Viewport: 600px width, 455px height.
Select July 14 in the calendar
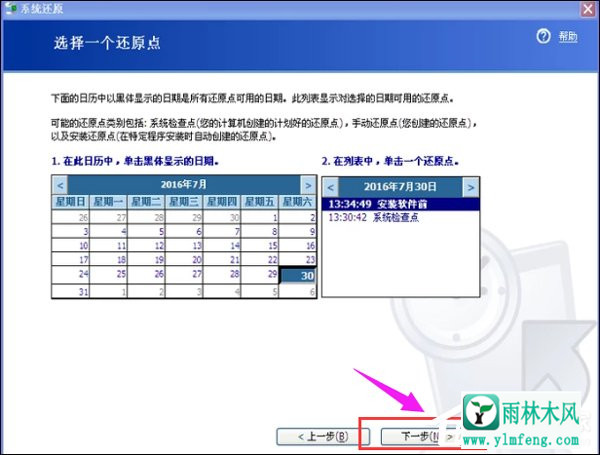(222, 245)
